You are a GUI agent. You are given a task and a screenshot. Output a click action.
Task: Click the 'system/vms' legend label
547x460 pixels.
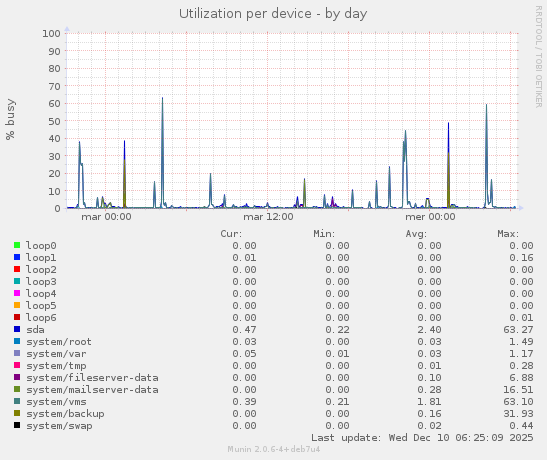[56, 402]
